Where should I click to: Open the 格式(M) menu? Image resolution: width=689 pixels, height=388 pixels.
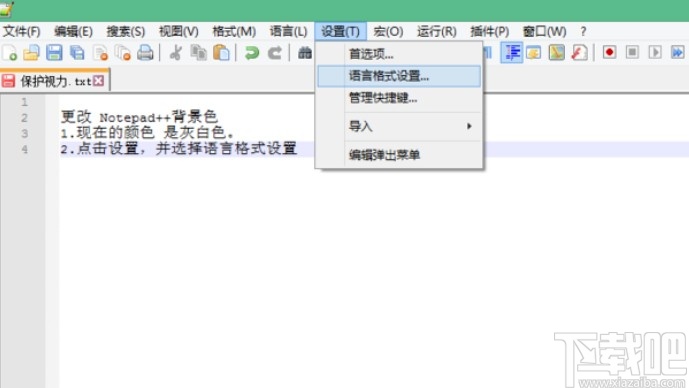(234, 32)
